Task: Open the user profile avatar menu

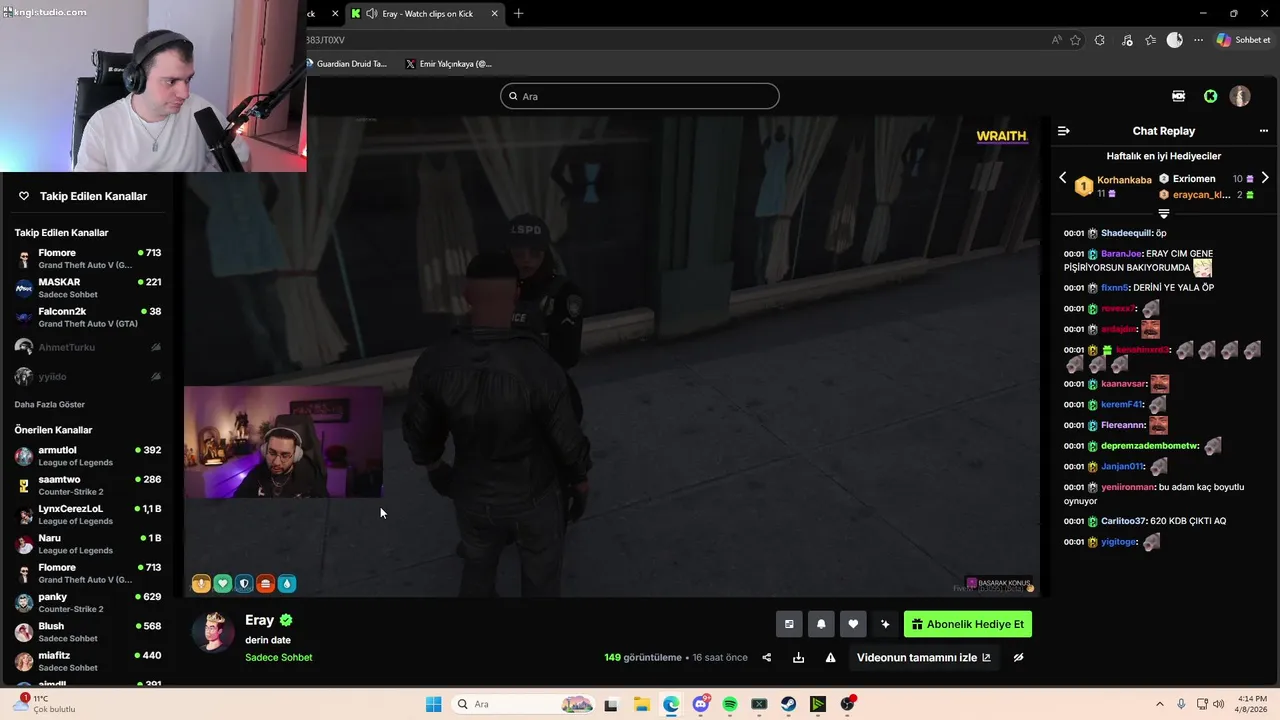Action: pyautogui.click(x=1240, y=96)
